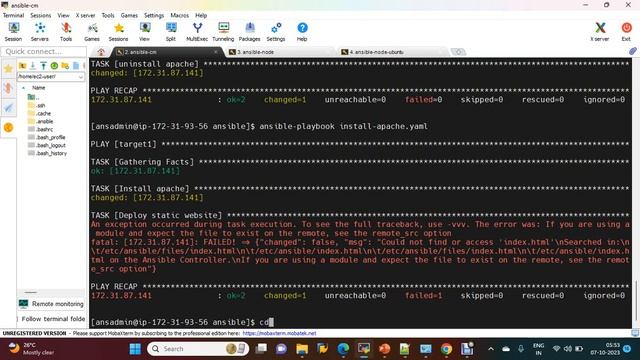Screen dimensions: 640x360
Task: Open Microsoft Edge from the taskbar
Action: coord(343,349)
